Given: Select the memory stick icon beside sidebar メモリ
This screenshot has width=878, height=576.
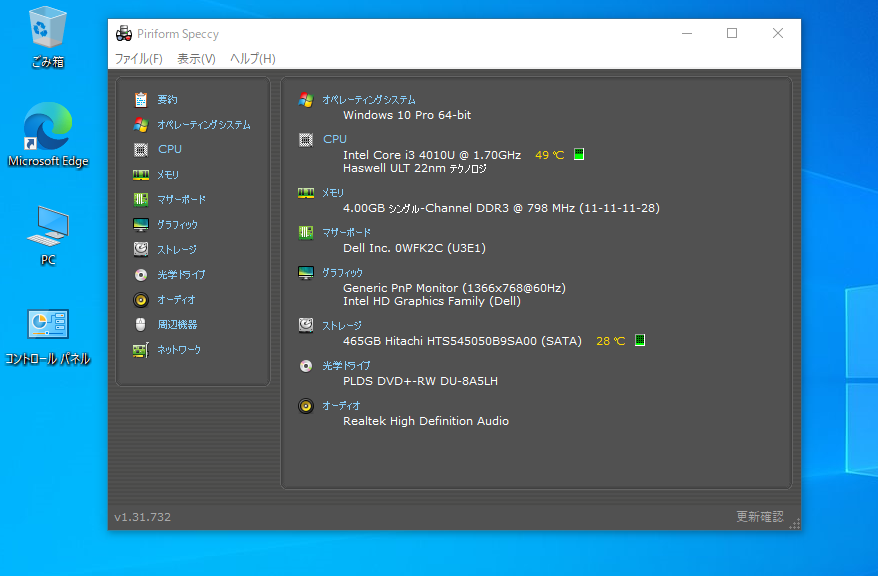Looking at the screenshot, I should point(141,175).
